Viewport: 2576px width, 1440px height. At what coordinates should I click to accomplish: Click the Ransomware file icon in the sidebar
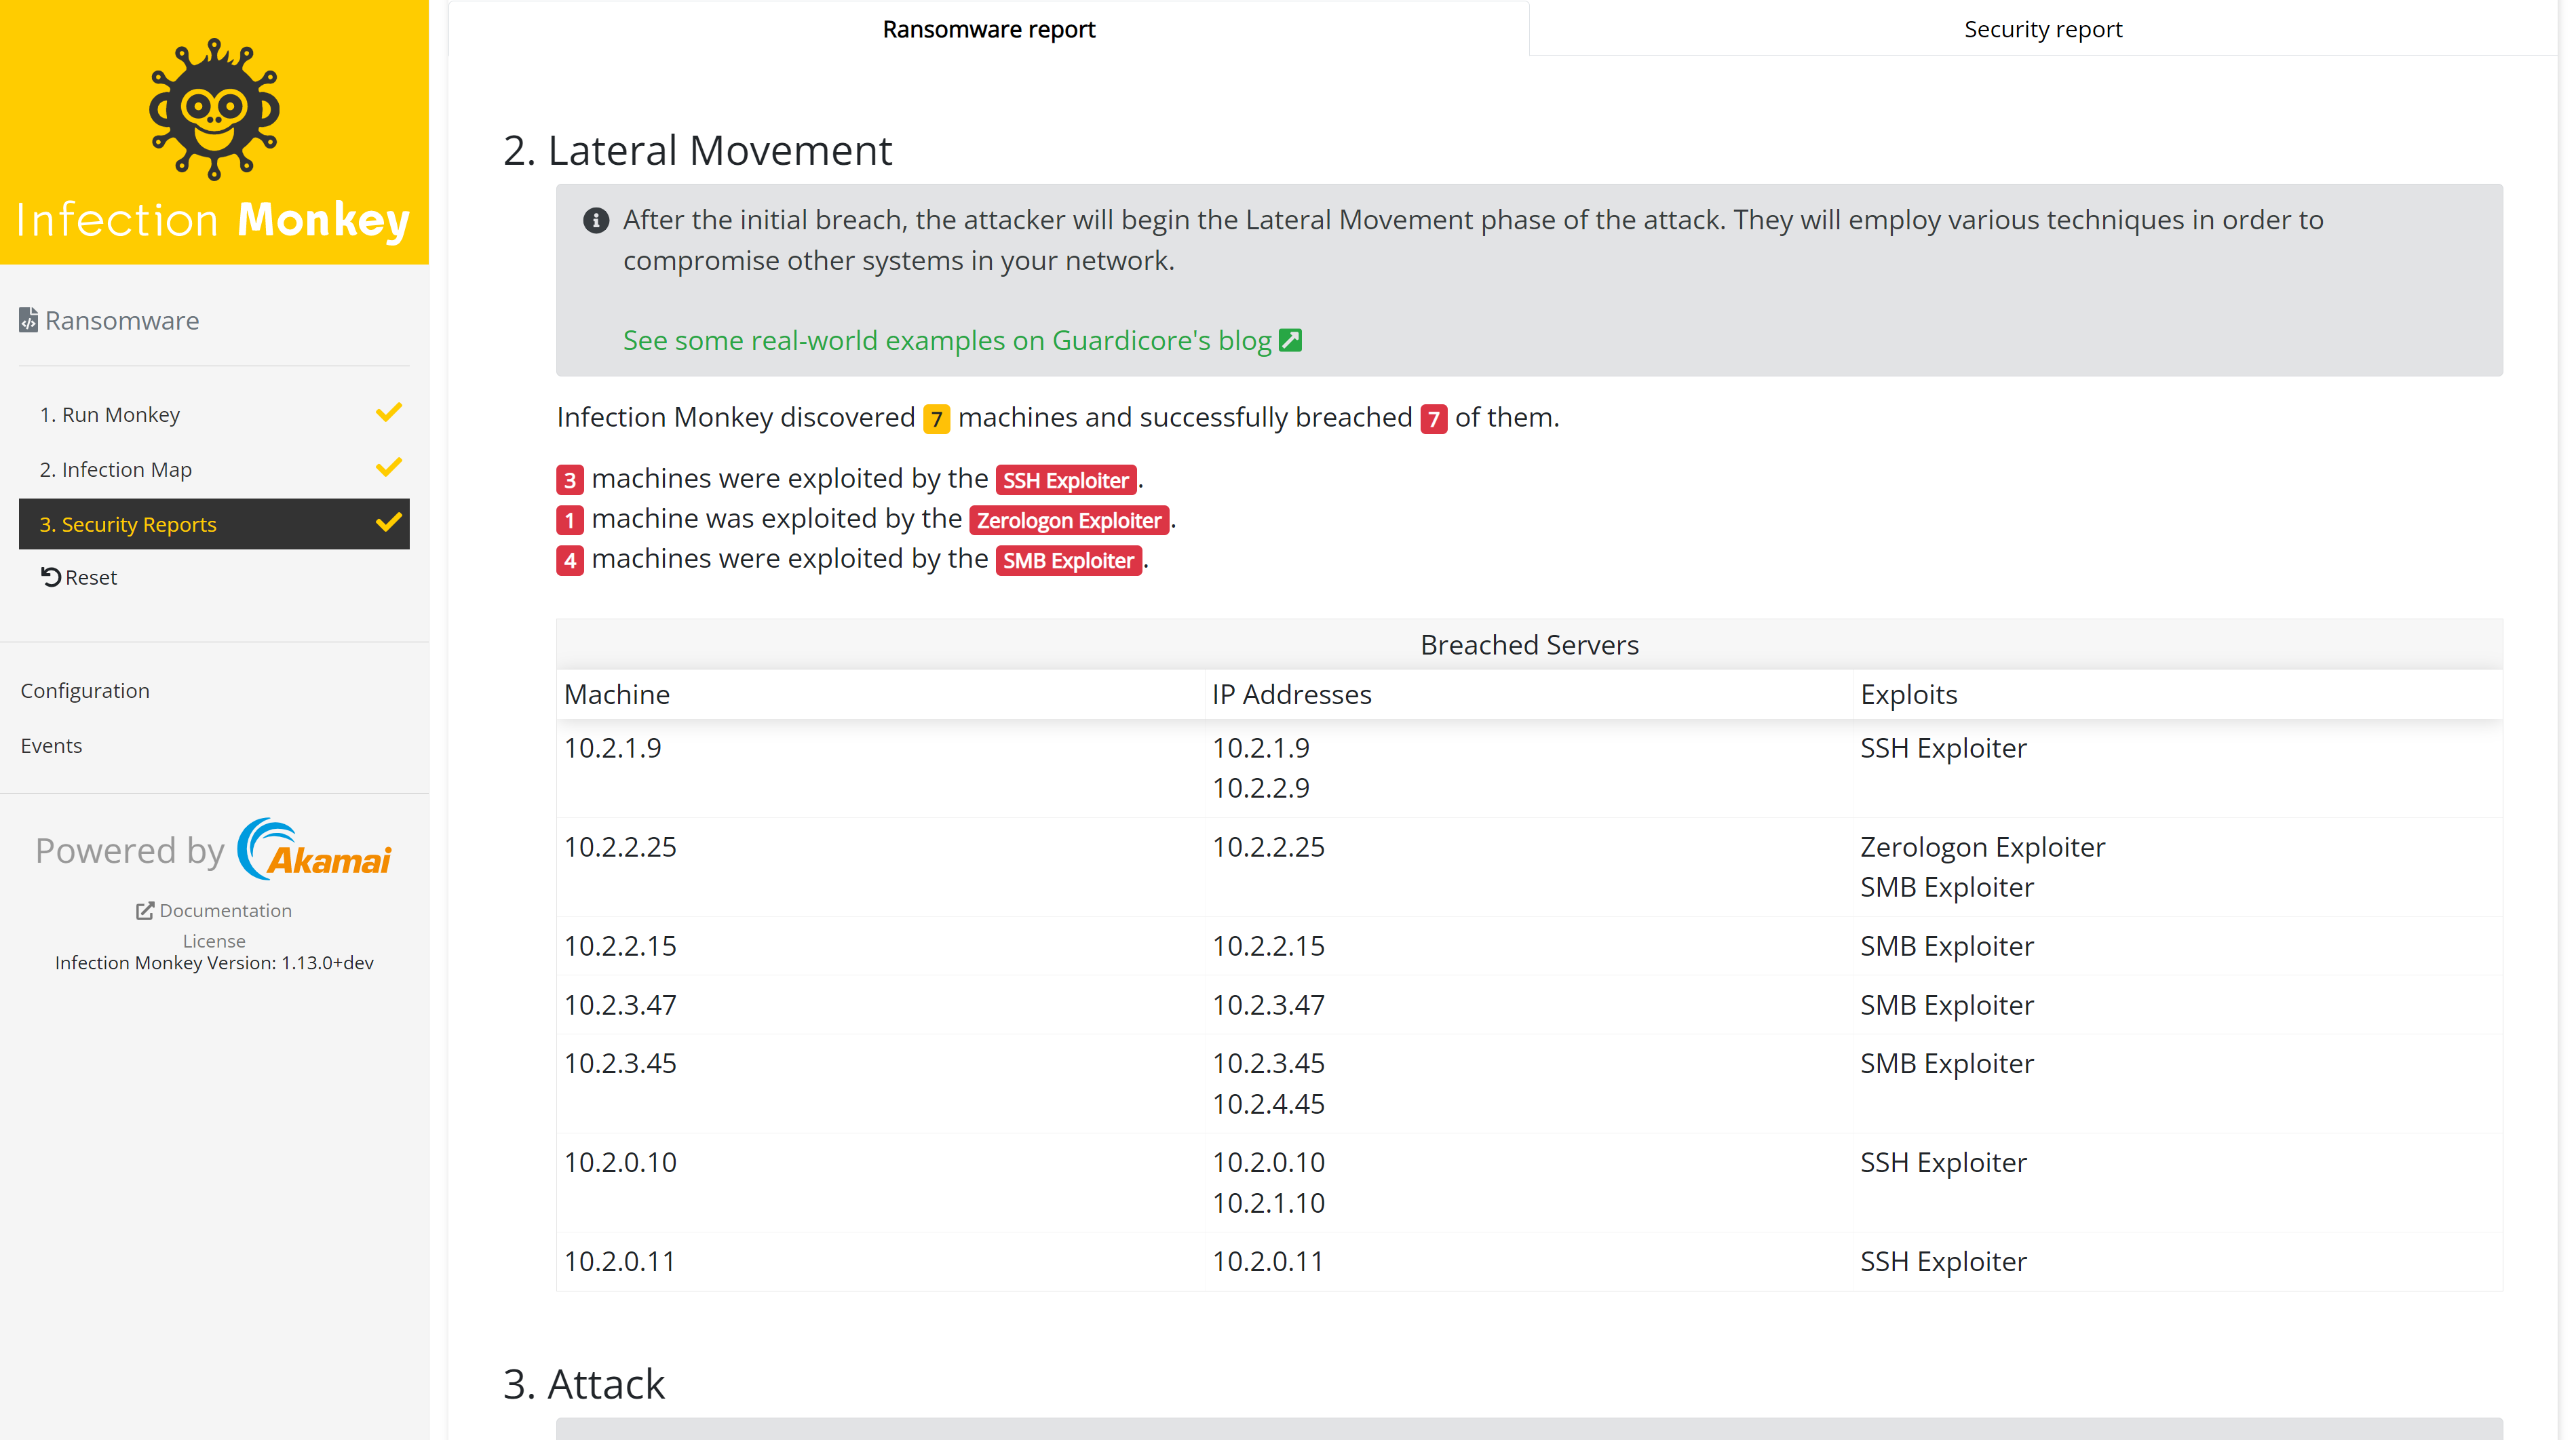28,320
